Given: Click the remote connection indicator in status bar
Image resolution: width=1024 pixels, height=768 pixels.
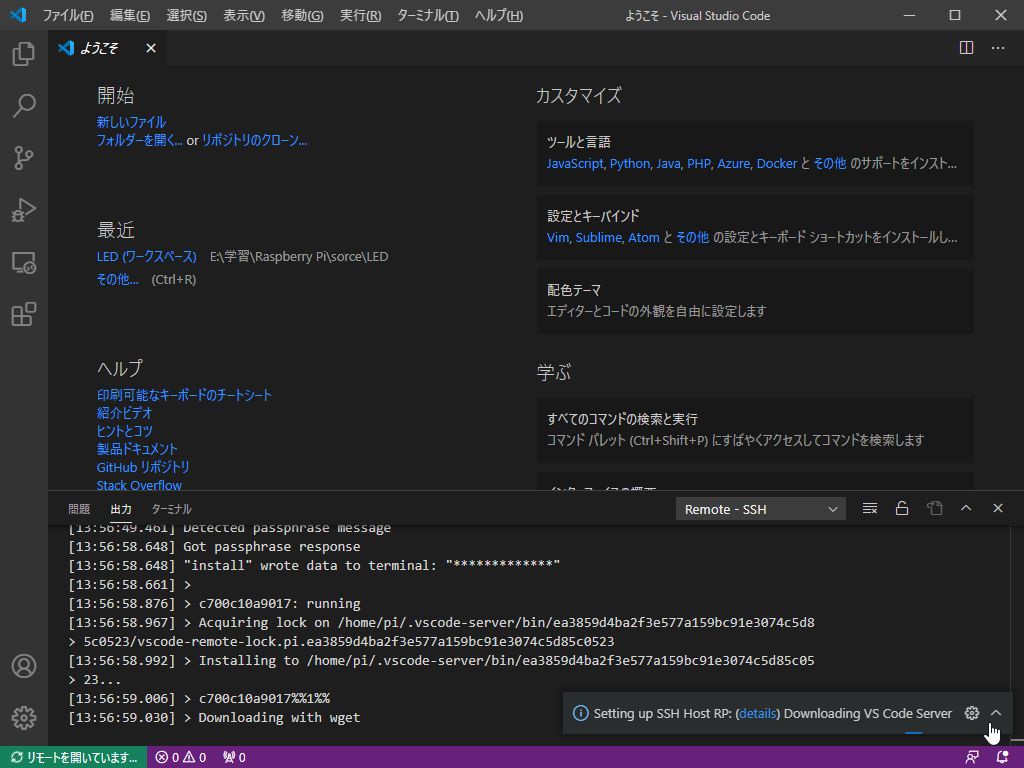Looking at the screenshot, I should [75, 758].
